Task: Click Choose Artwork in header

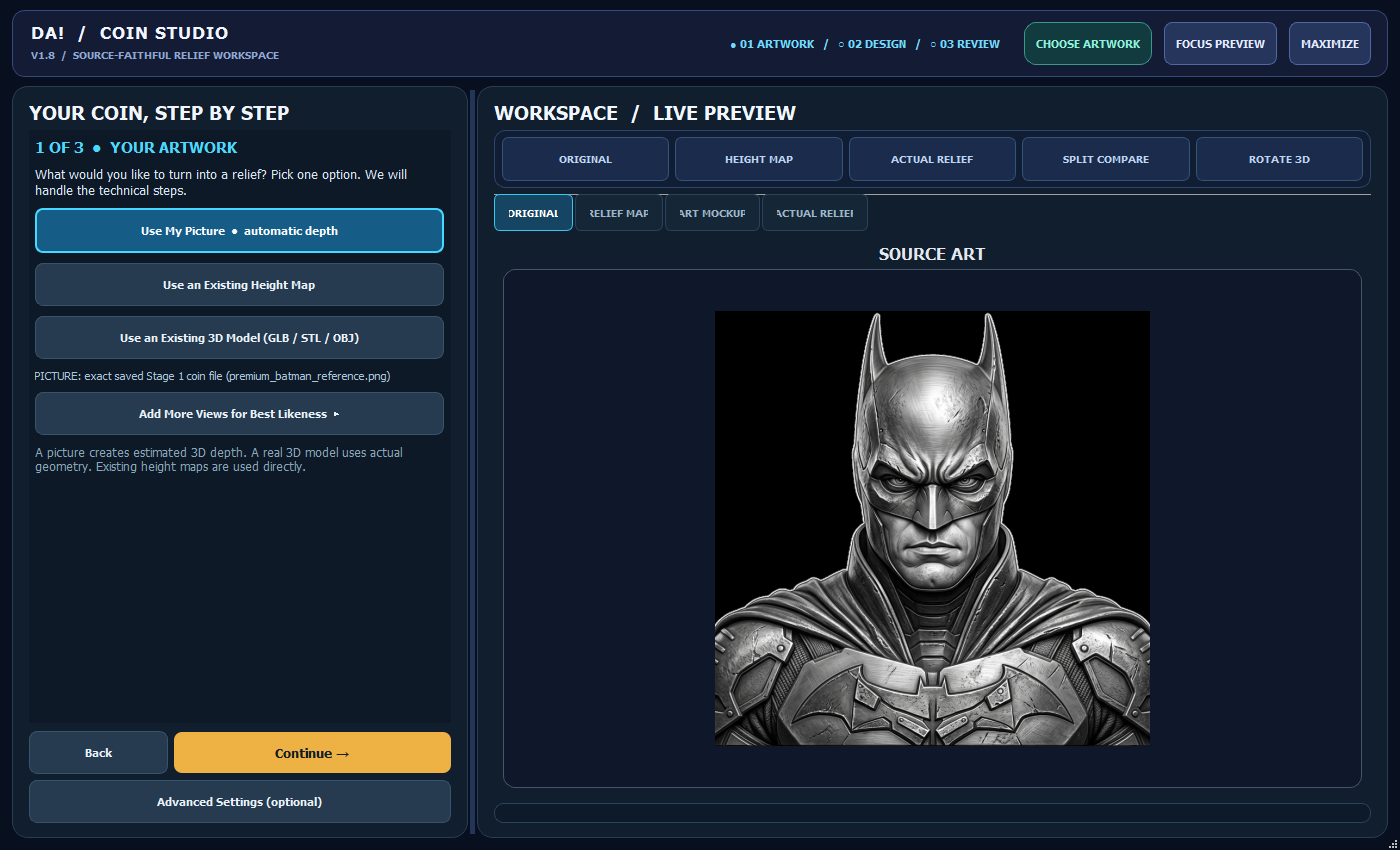Action: 1088,44
